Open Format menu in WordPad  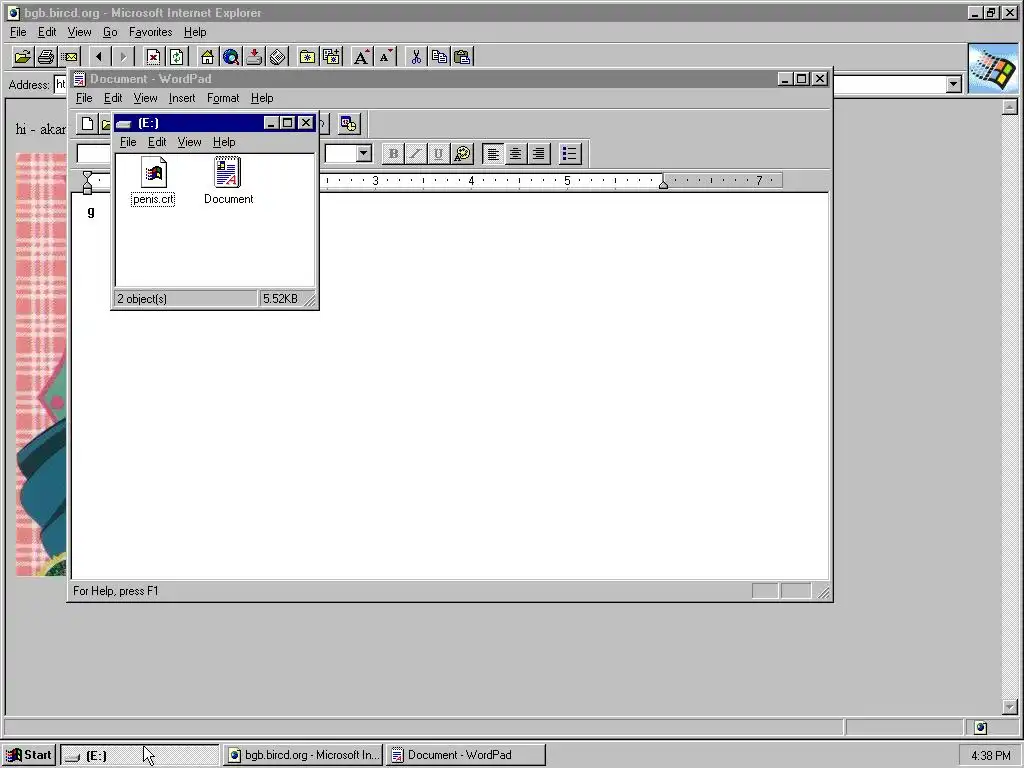(223, 98)
